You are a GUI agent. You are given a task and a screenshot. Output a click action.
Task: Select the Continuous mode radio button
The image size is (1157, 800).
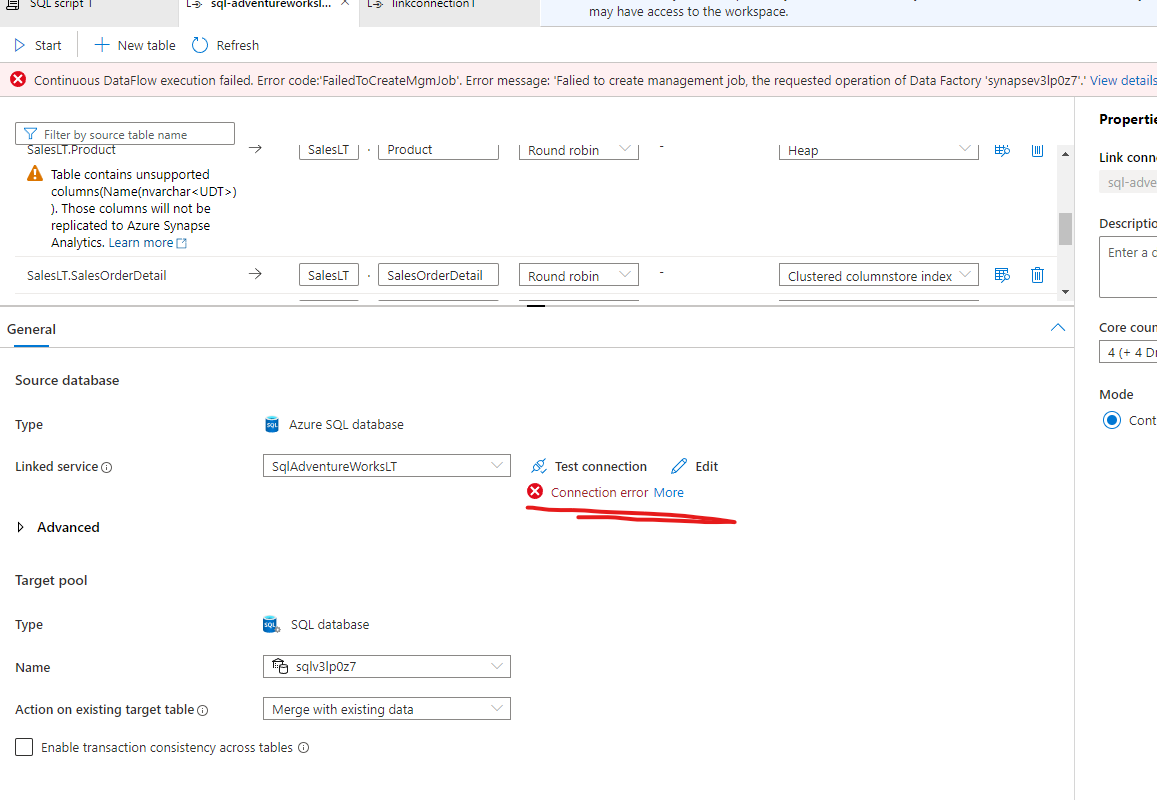click(x=1111, y=420)
